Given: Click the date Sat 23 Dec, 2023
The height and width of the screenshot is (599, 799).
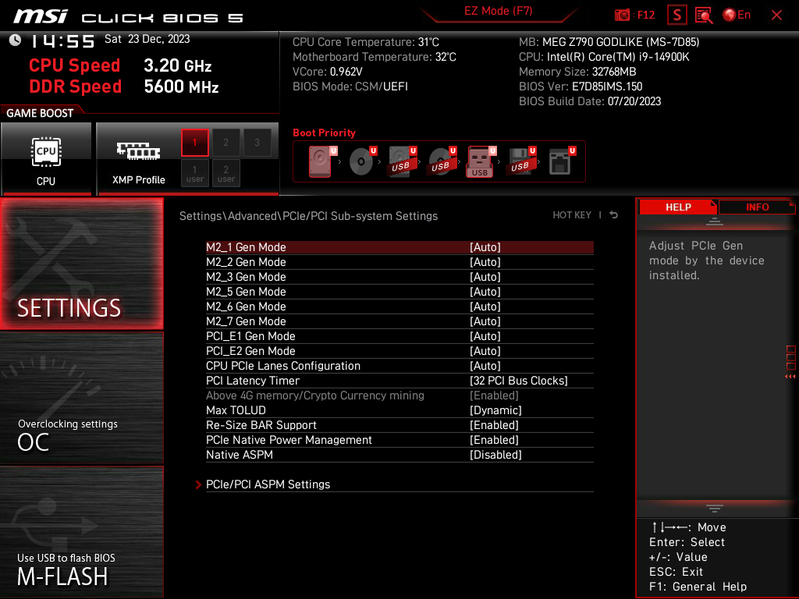Looking at the screenshot, I should [147, 39].
